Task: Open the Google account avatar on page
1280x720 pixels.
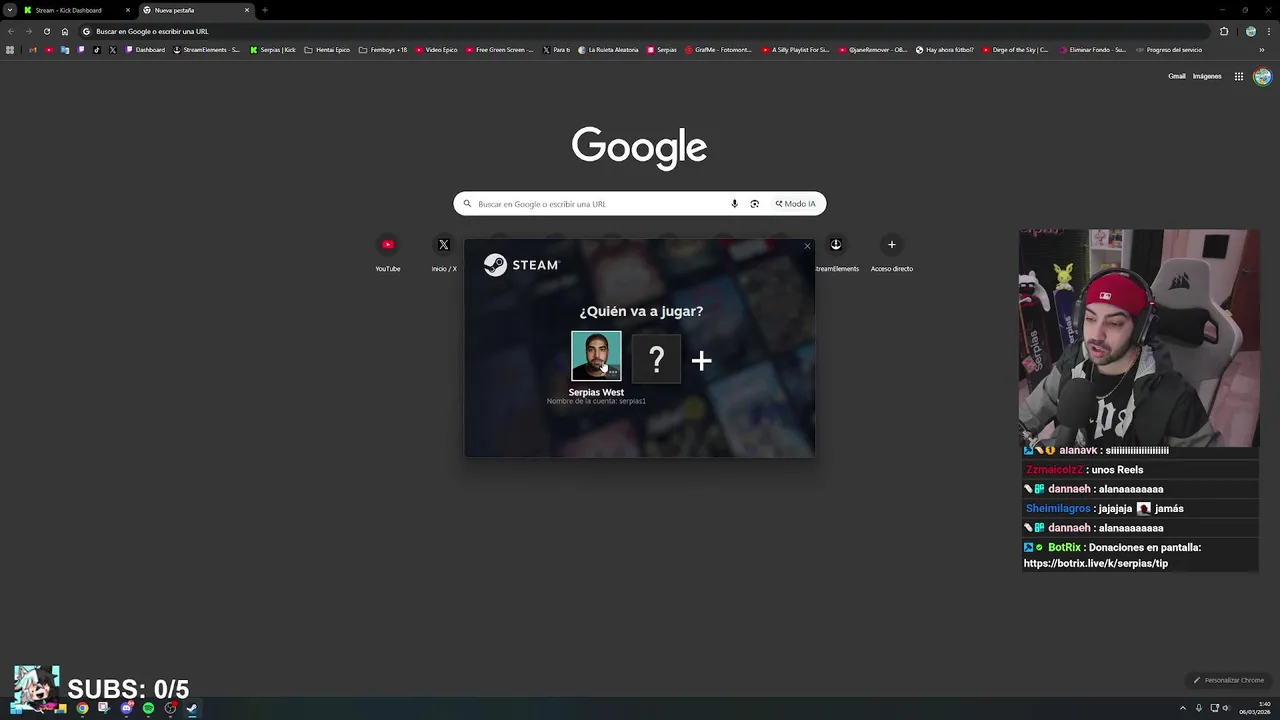Action: [1262, 76]
